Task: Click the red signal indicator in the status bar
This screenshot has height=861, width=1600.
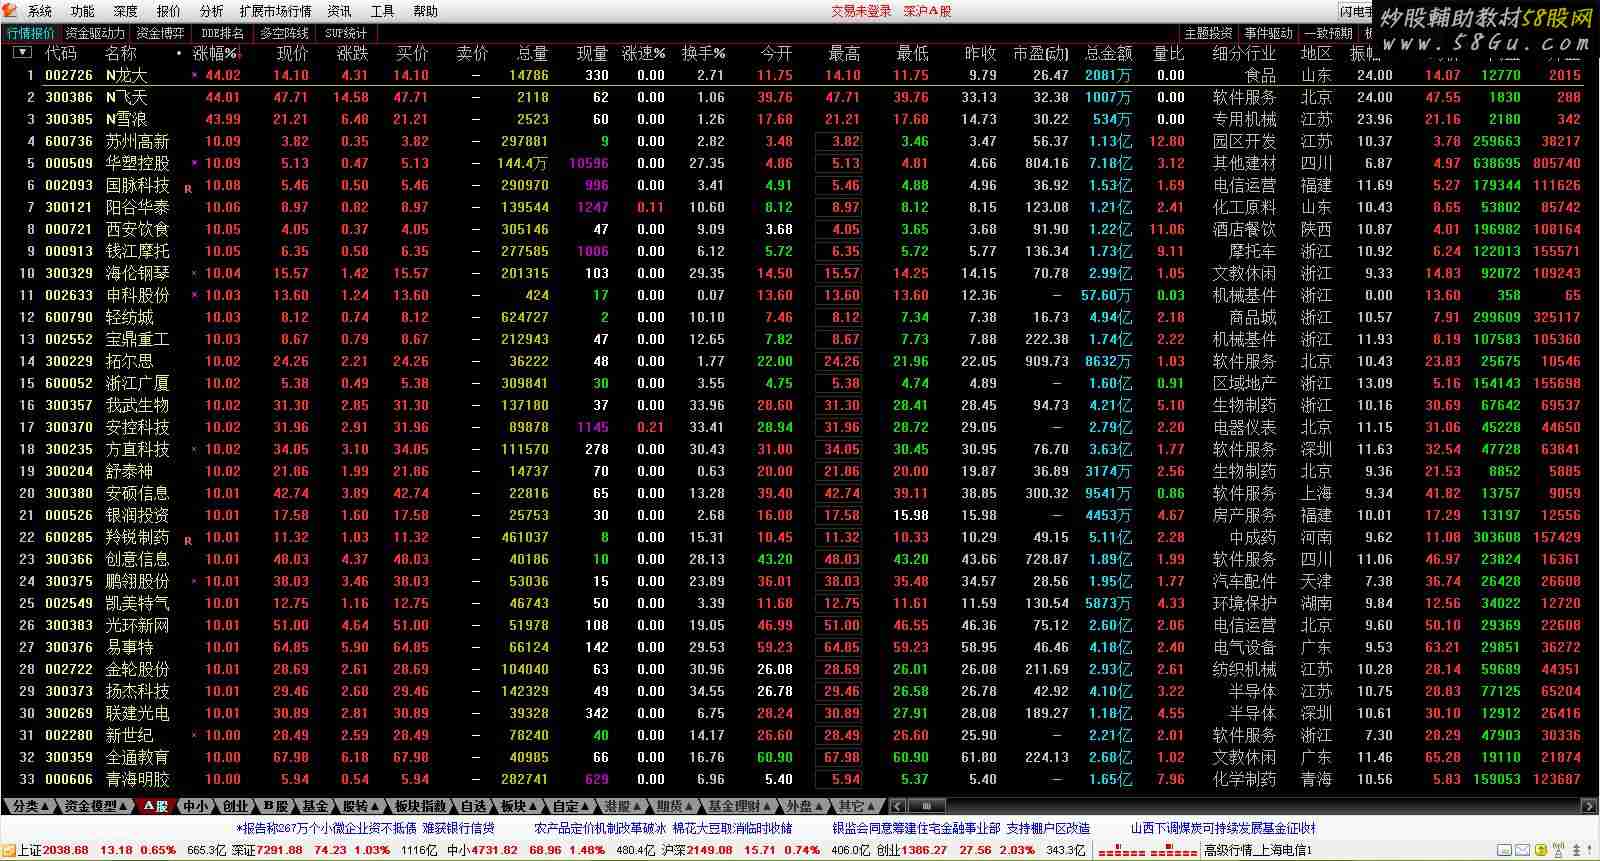Action: point(1147,851)
